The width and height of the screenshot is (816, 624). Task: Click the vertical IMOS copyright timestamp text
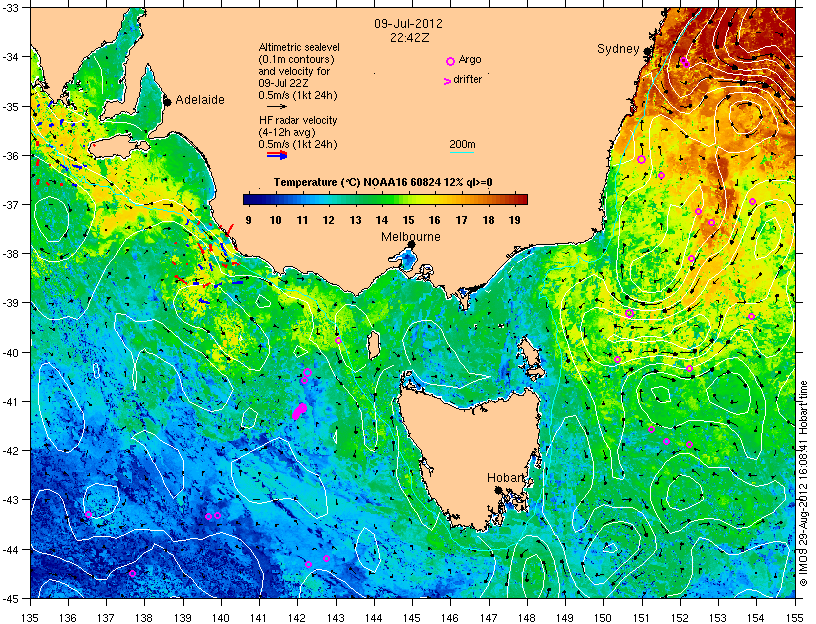point(804,483)
